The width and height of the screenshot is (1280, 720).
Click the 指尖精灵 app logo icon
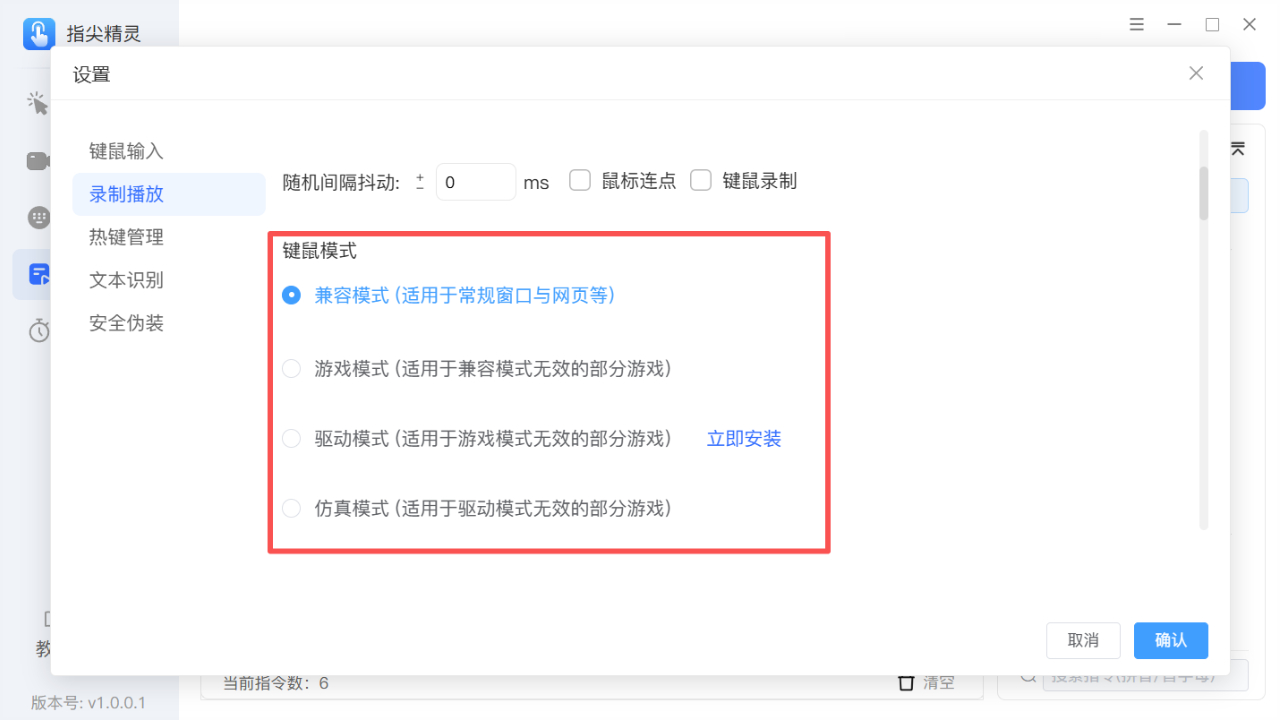tap(39, 34)
